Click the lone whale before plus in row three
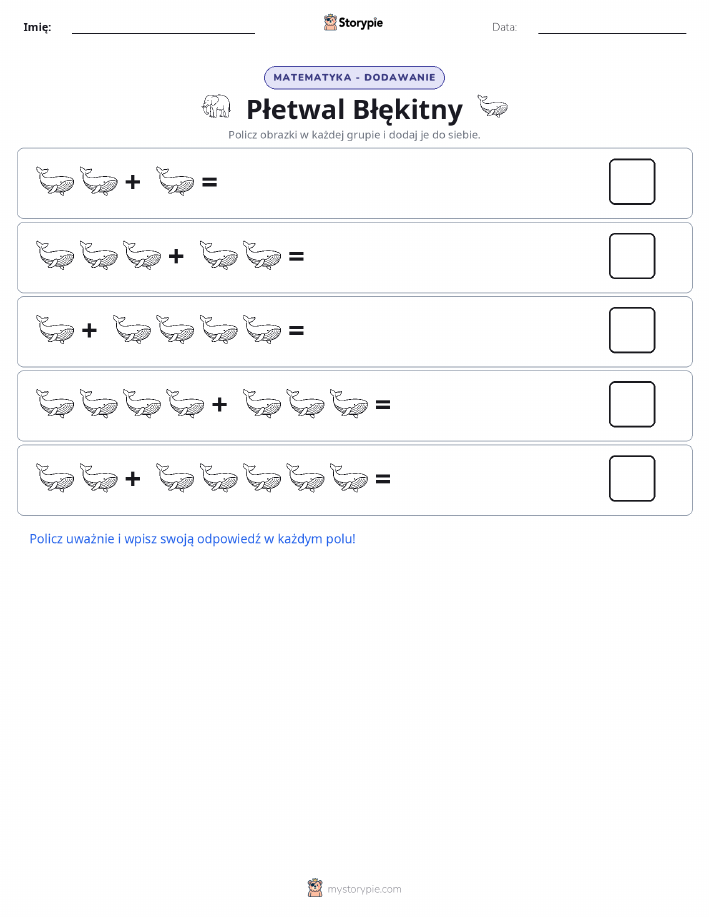 pos(55,329)
